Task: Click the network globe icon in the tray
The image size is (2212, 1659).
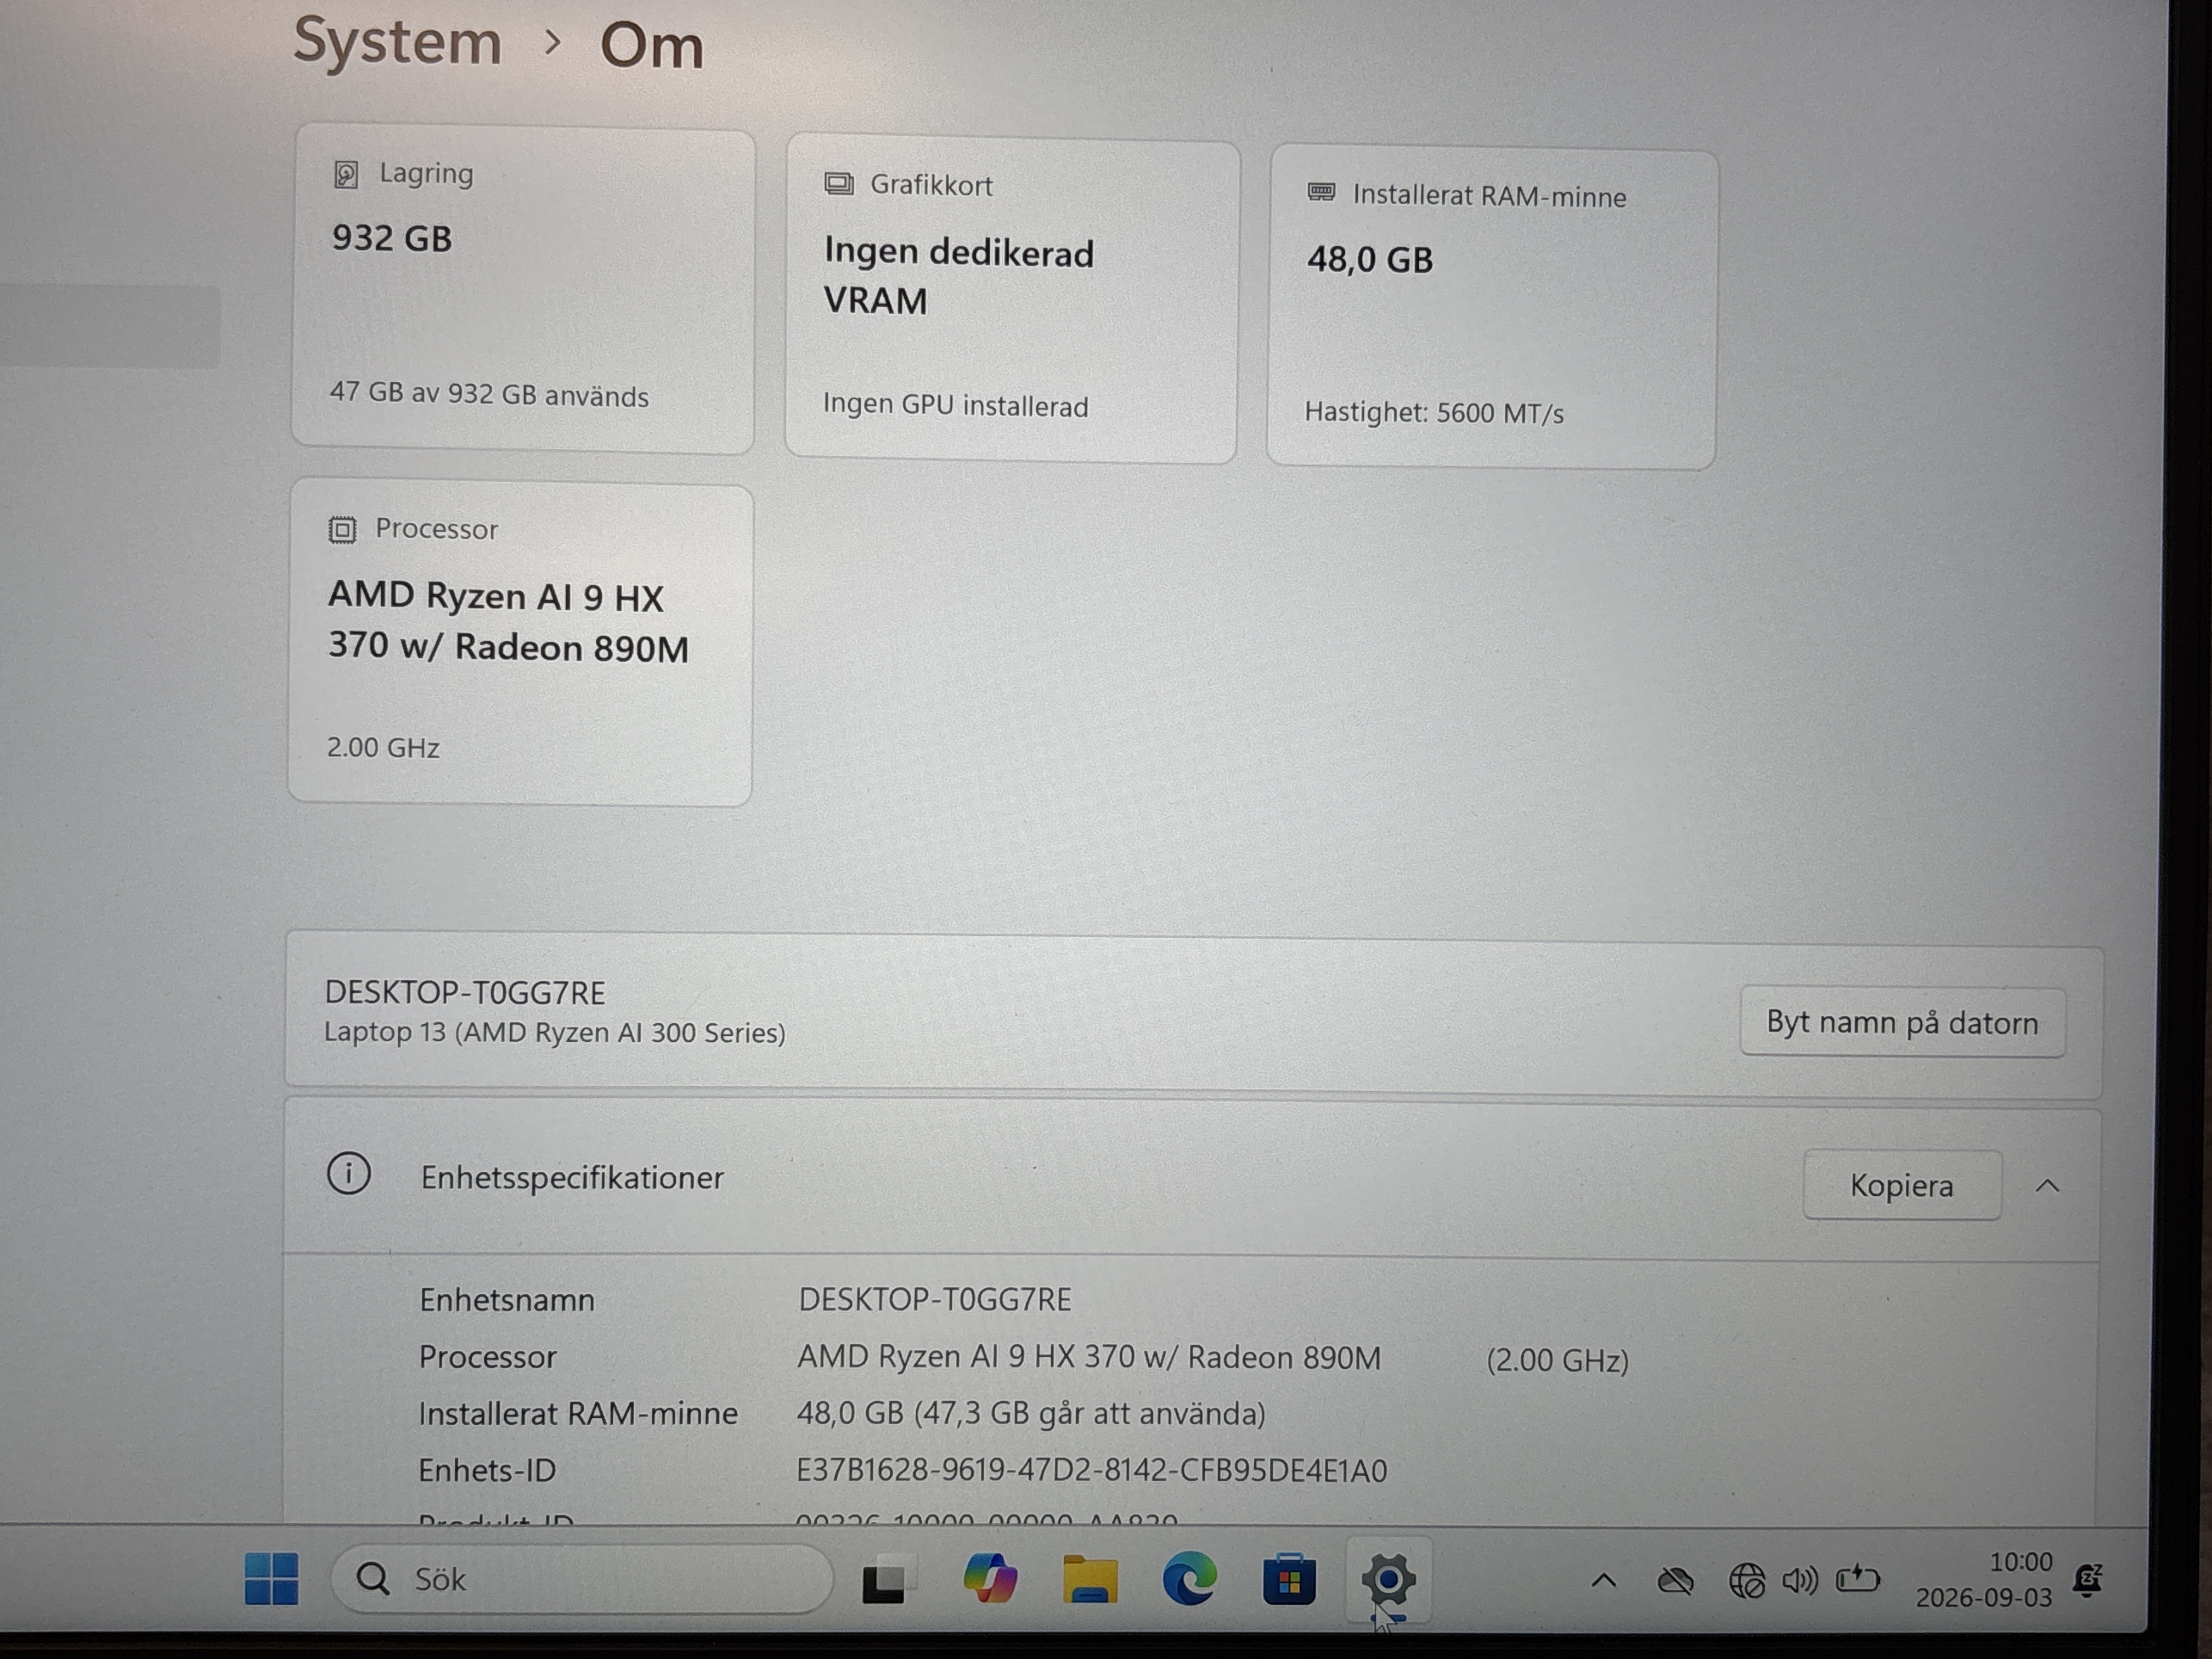Action: (x=1747, y=1581)
